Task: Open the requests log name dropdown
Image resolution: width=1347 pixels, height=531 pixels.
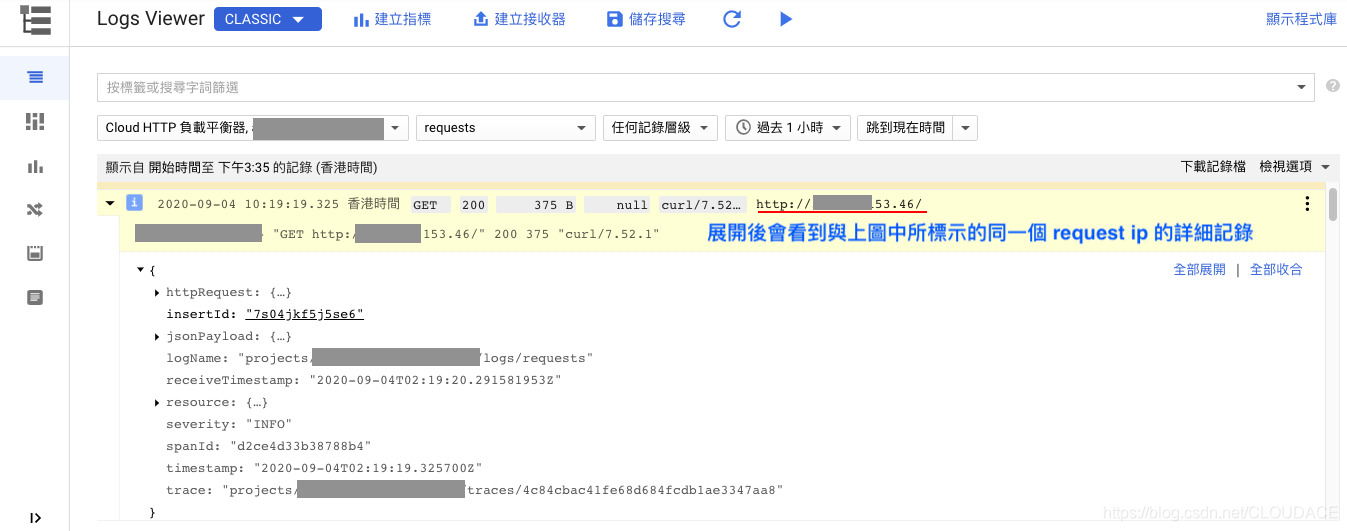Action: 506,127
